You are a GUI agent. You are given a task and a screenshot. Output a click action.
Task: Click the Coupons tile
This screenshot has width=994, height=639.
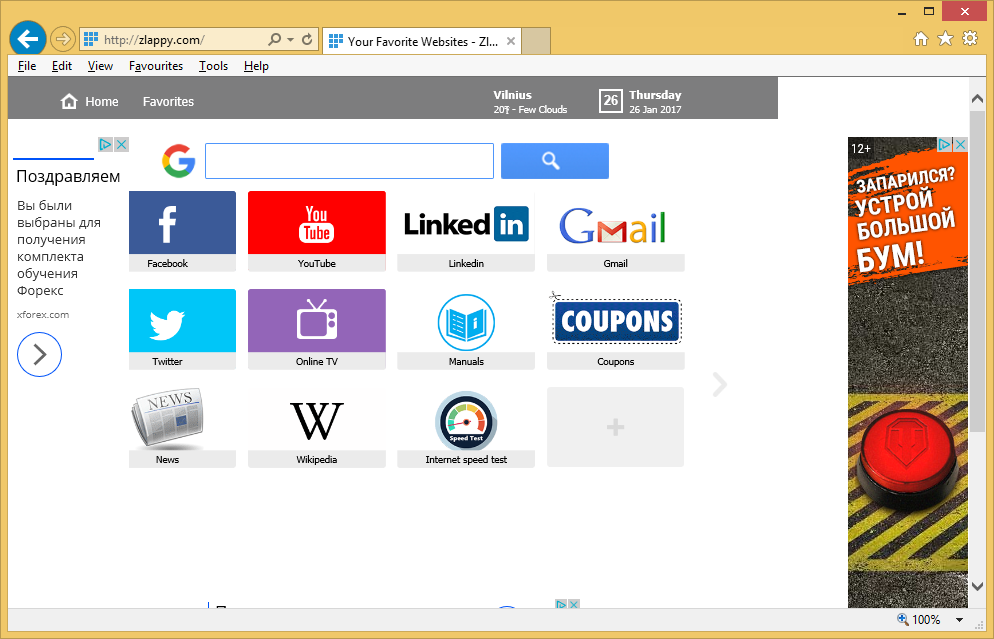pyautogui.click(x=615, y=322)
